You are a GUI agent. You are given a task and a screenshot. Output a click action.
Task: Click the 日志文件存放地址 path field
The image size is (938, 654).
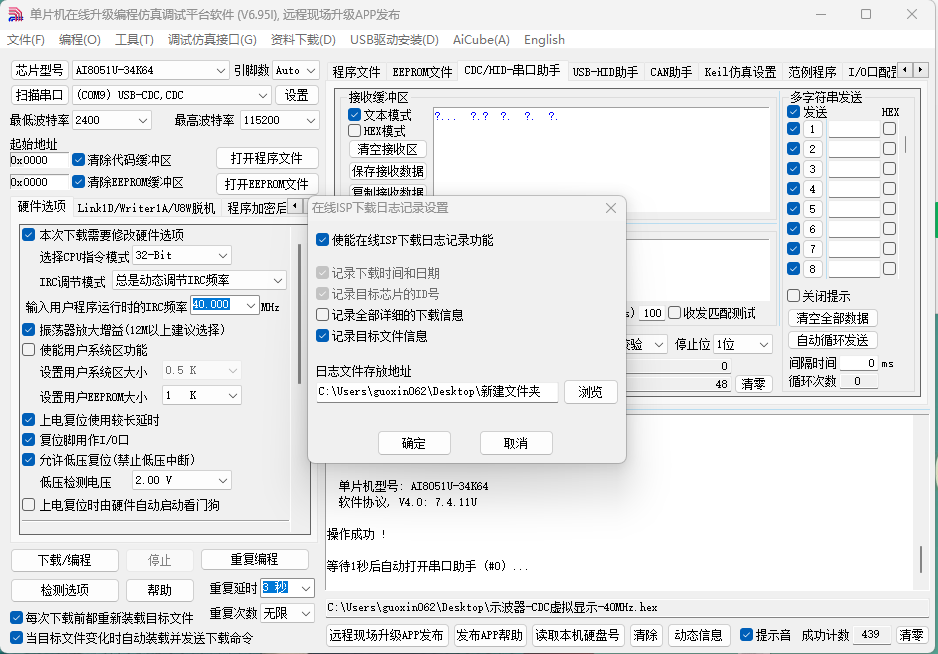coord(436,392)
